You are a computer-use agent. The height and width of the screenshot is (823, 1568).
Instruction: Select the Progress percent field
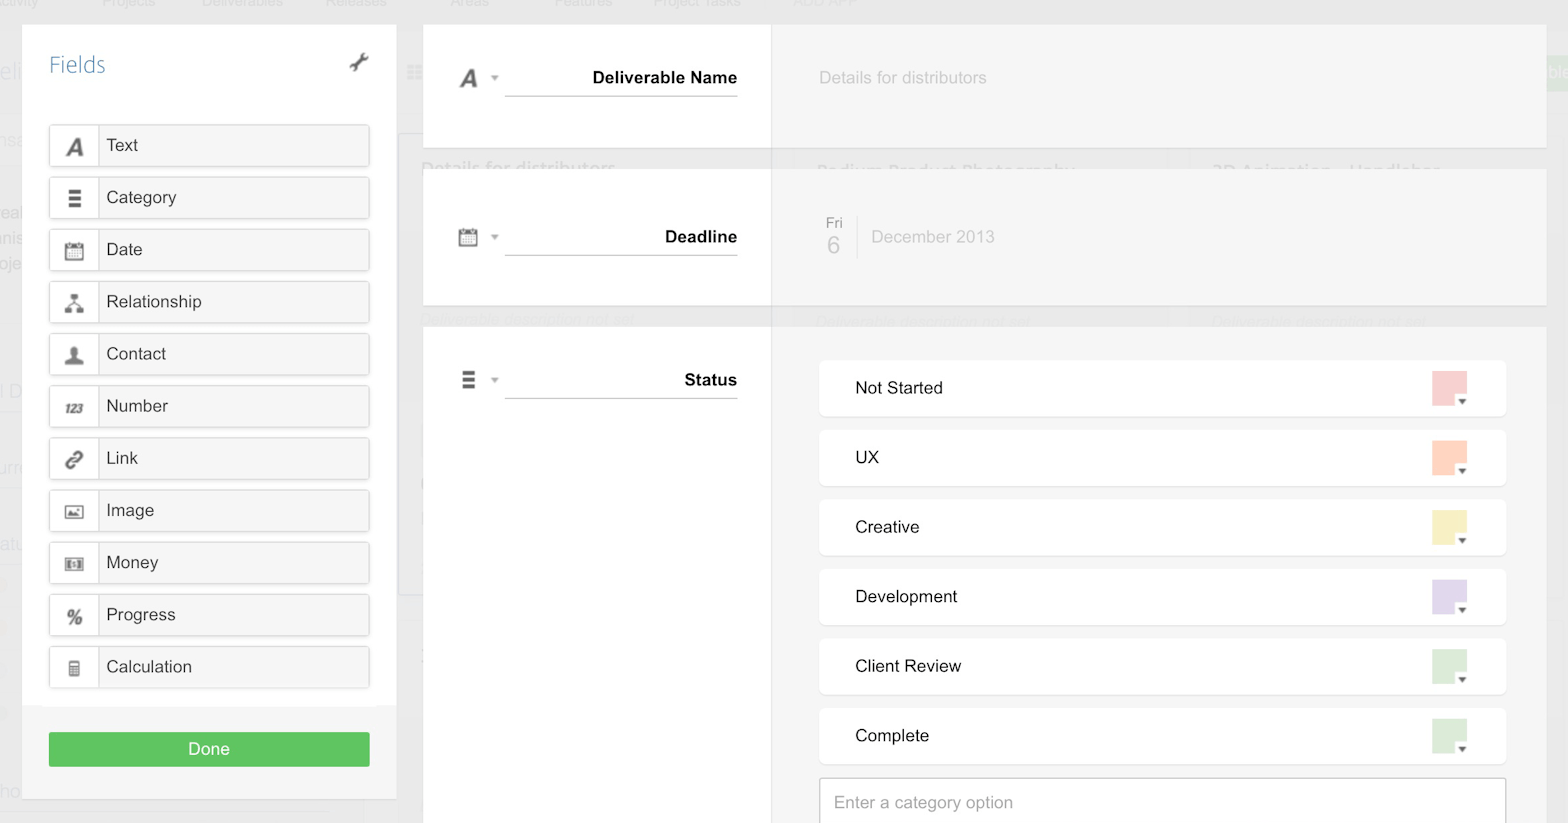pyautogui.click(x=209, y=615)
